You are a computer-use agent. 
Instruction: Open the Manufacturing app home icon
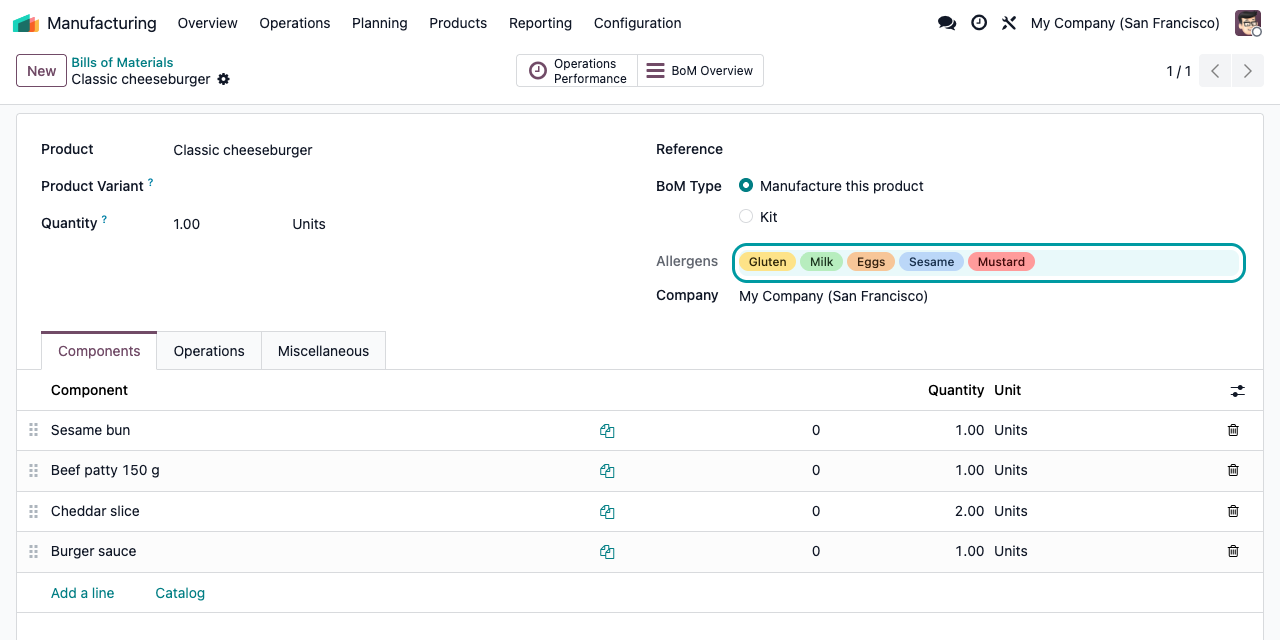(x=26, y=23)
